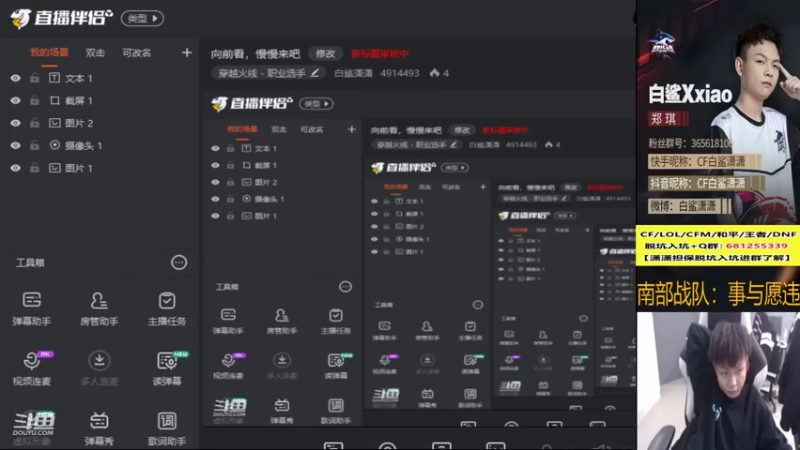Open the 读弹幕 tool
The width and height of the screenshot is (800, 450).
[167, 368]
